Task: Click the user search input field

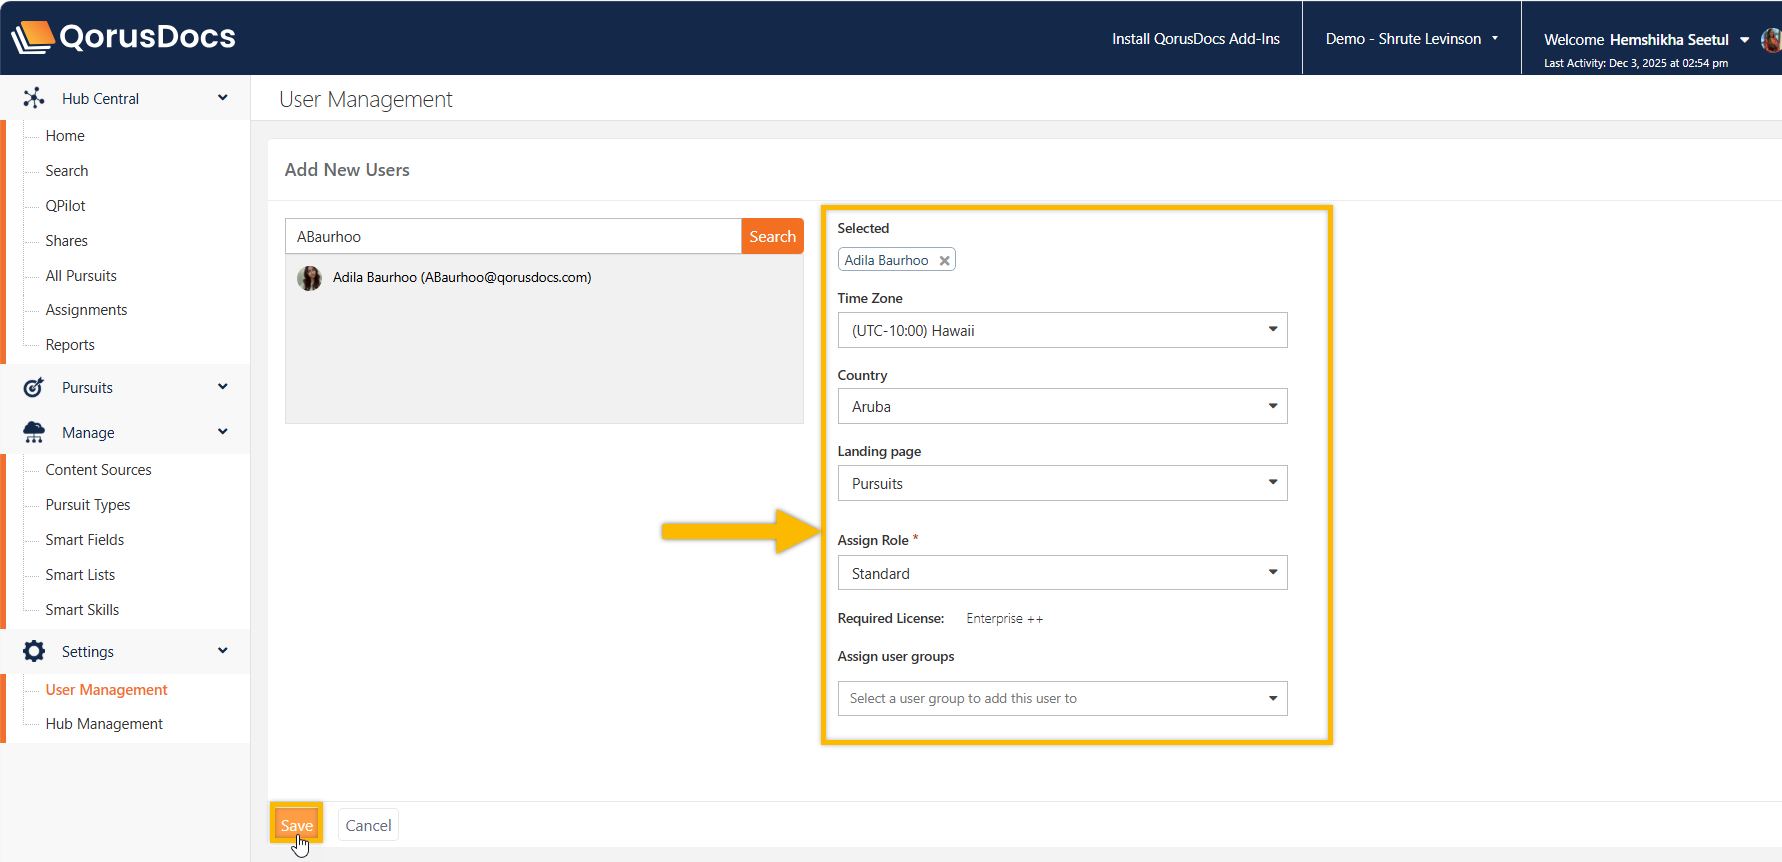Action: point(513,237)
